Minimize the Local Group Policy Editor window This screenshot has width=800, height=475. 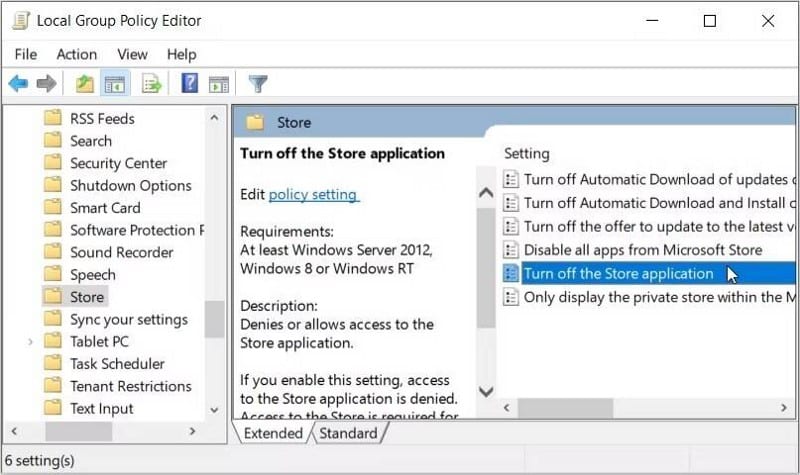point(652,21)
